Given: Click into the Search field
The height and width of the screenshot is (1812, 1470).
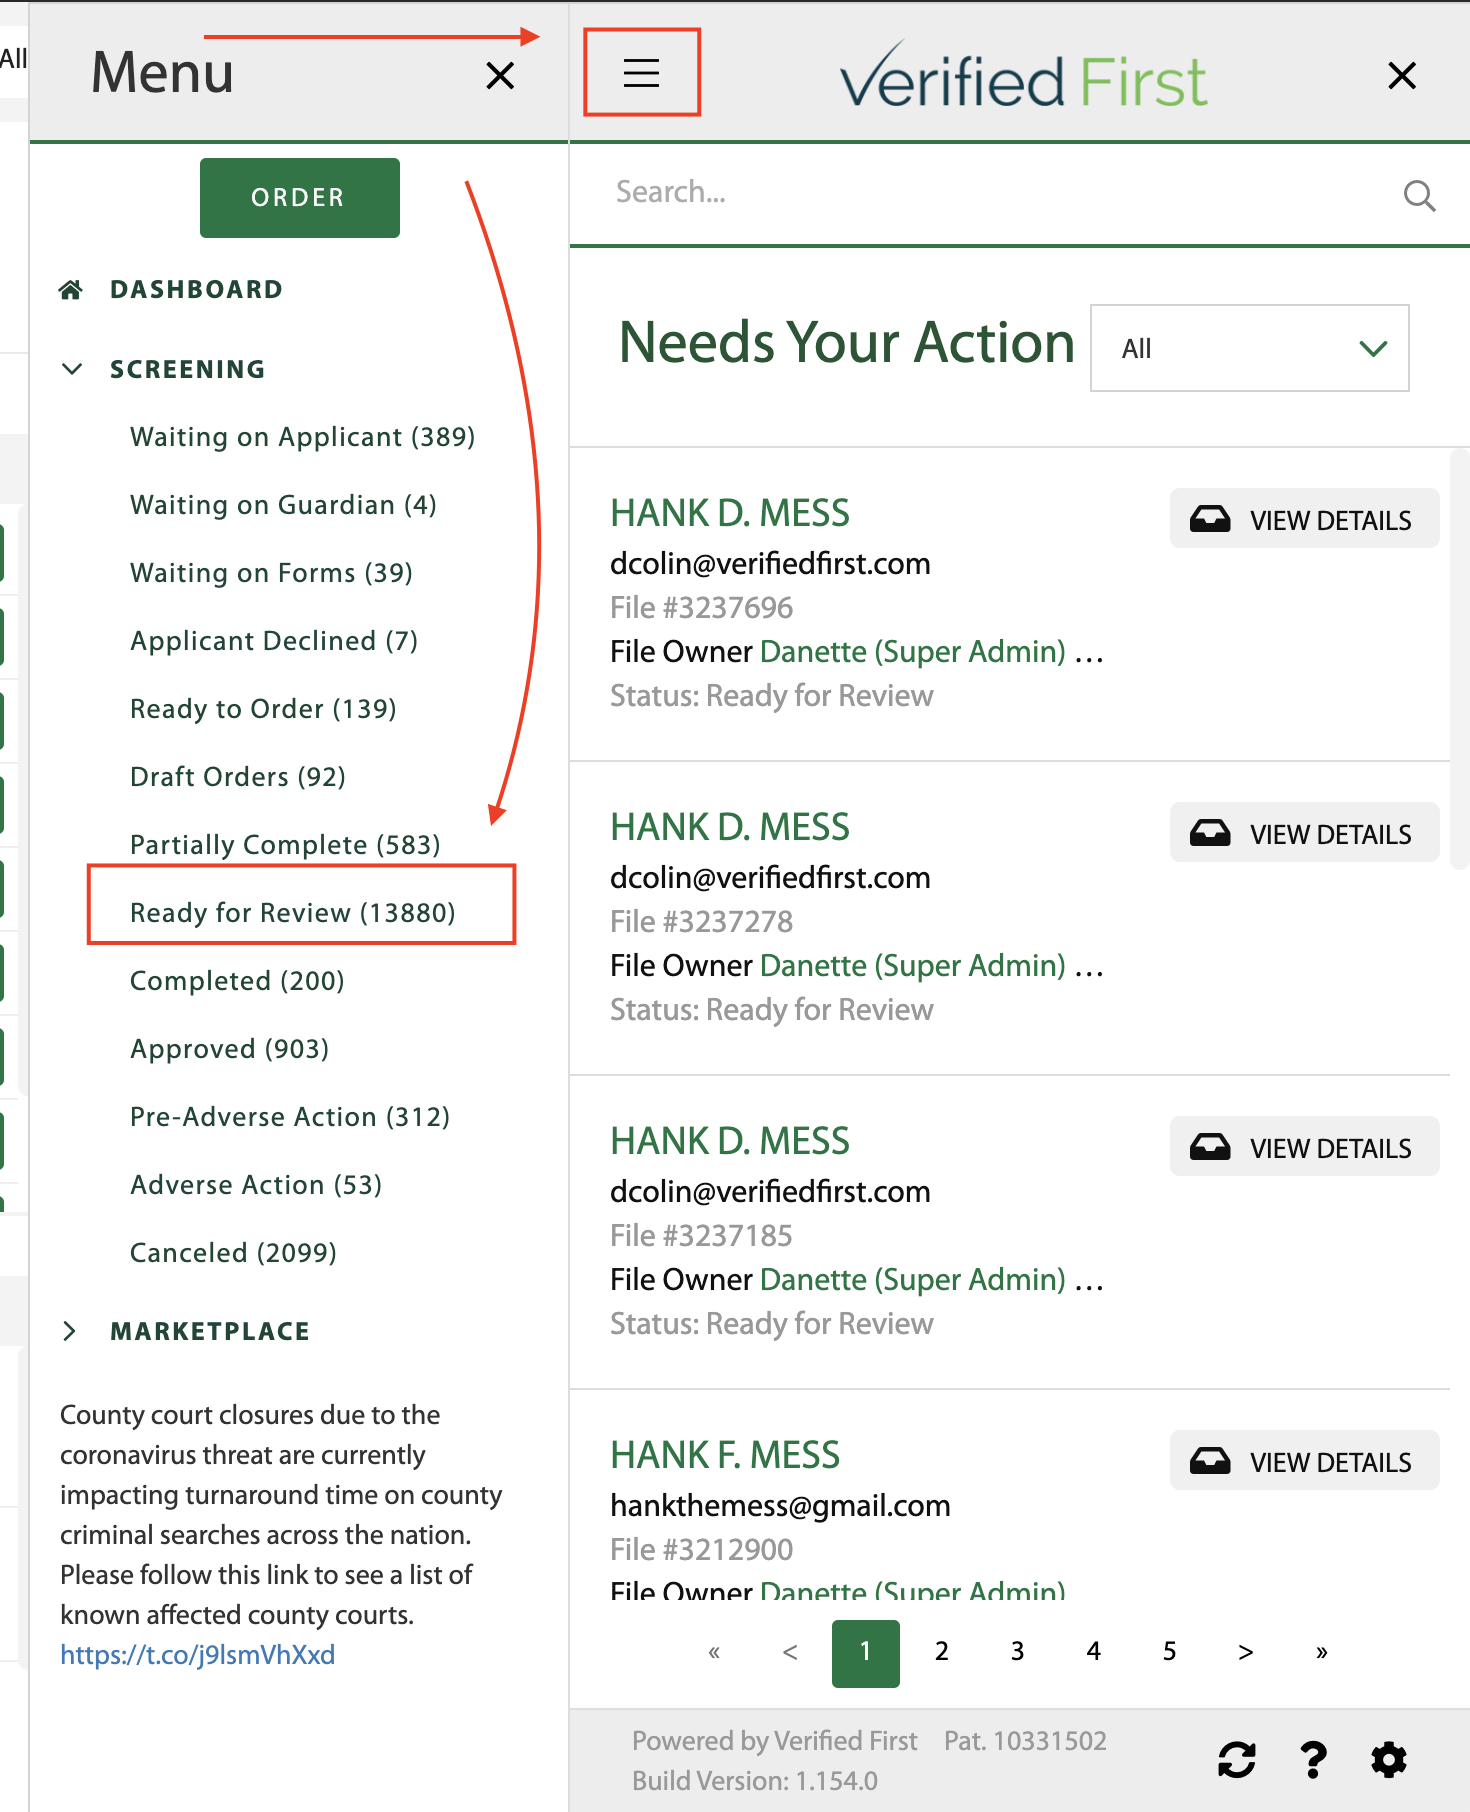Looking at the screenshot, I should 1000,193.
